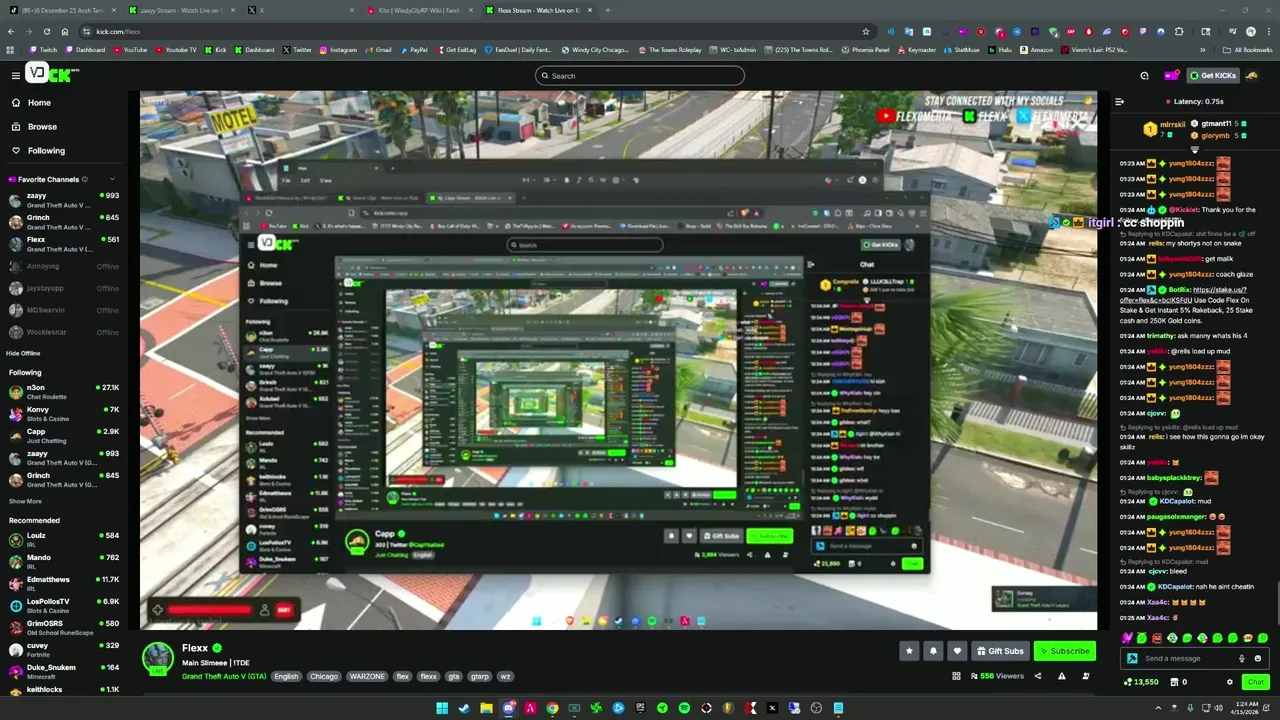Open the Grand Theft Auto V category link
The image size is (1280, 720).
[224, 676]
